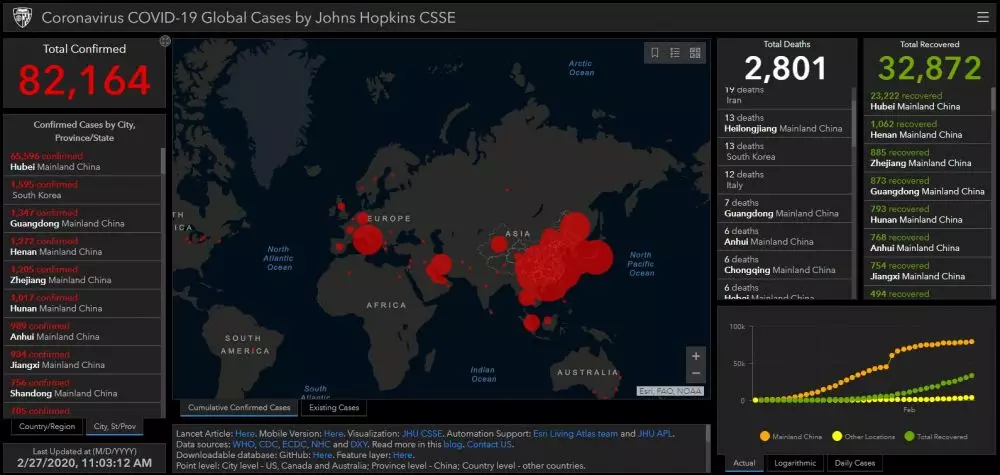Select Jiangxi 754 recovered entry
The image size is (1000, 475).
coord(927,271)
